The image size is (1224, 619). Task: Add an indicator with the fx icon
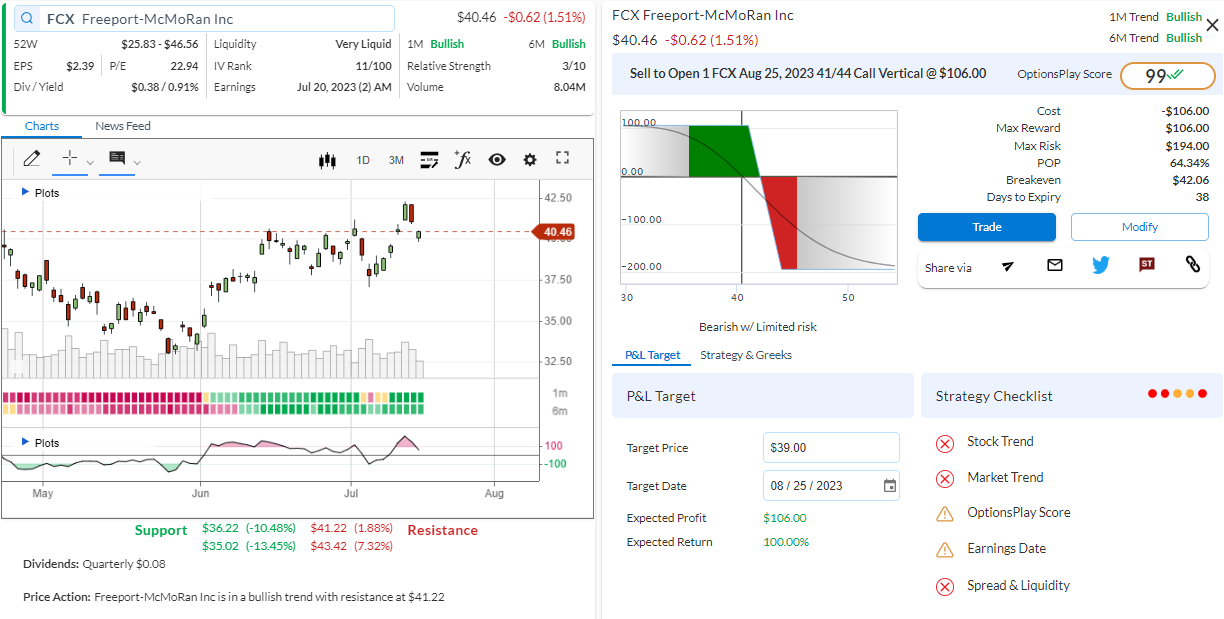[462, 159]
